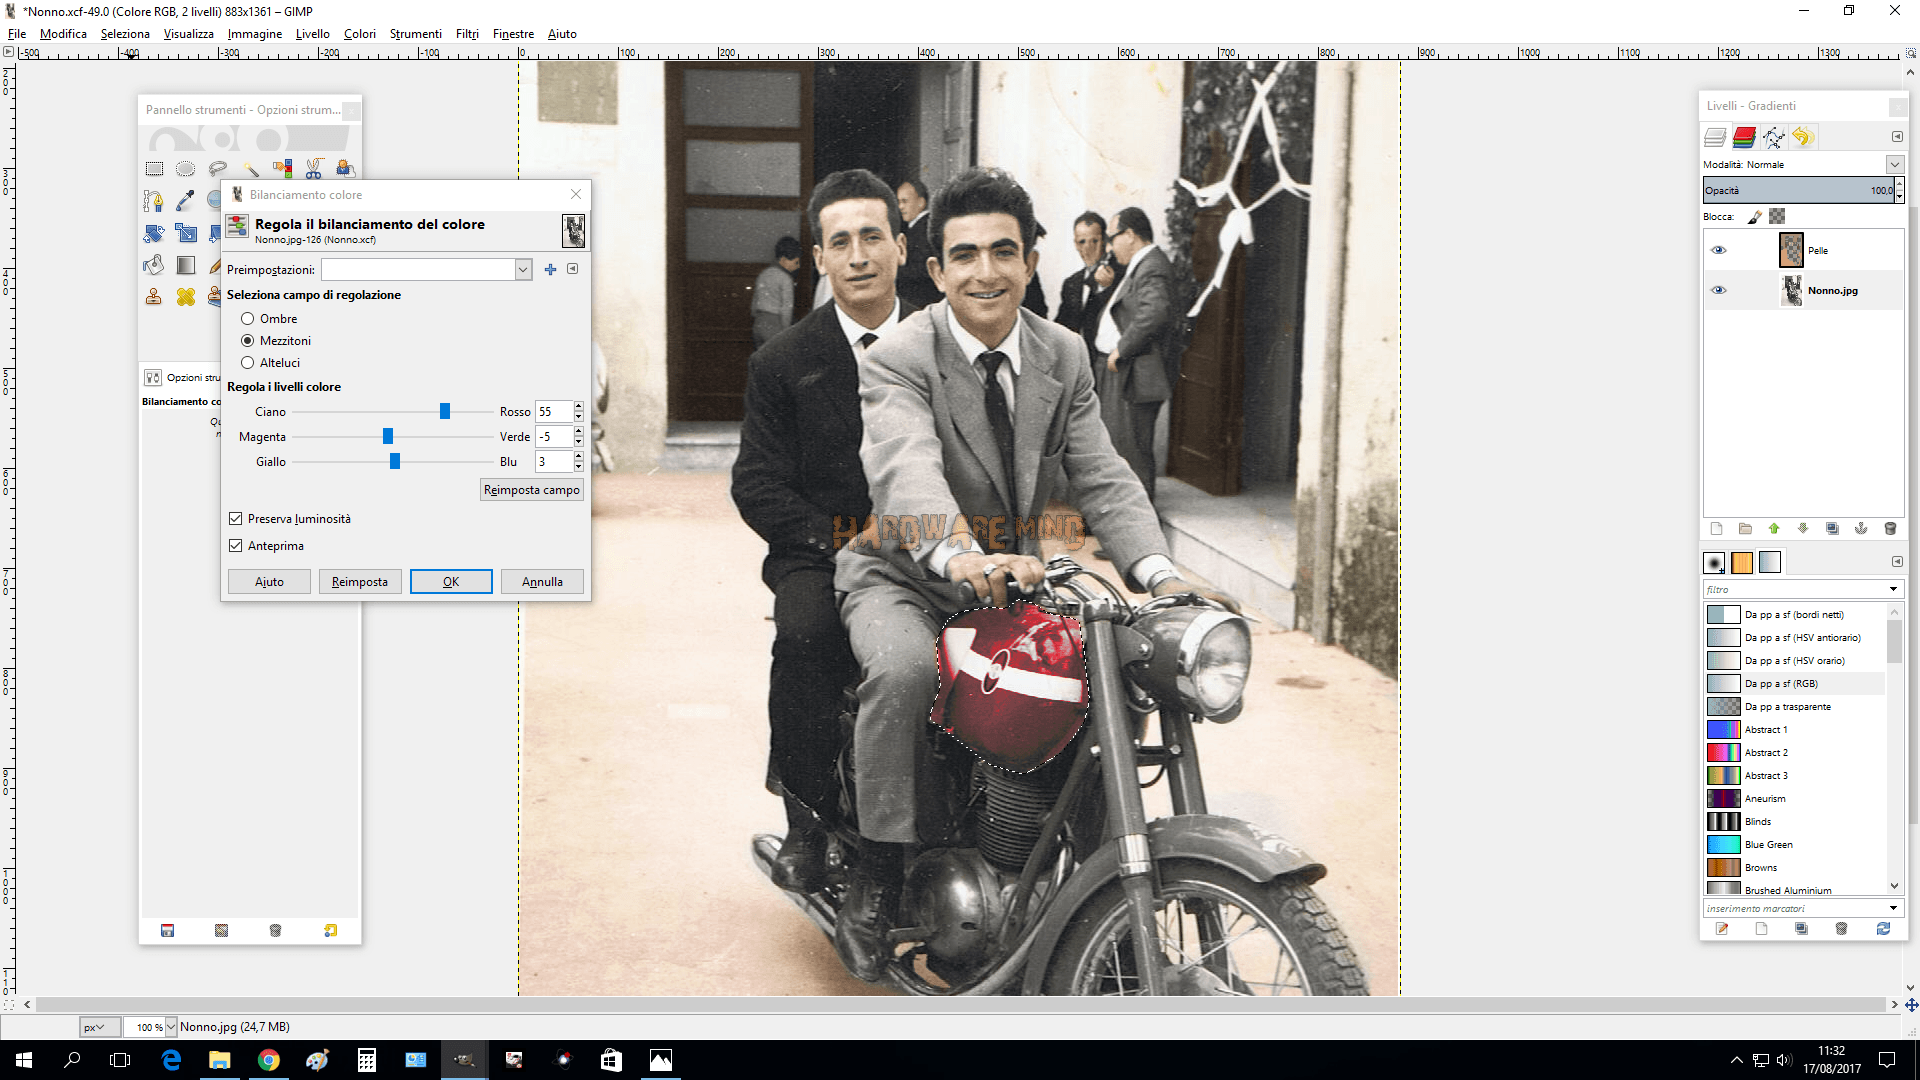The image size is (1920, 1080).
Task: Select the Free Select lasso tool
Action: [x=218, y=169]
